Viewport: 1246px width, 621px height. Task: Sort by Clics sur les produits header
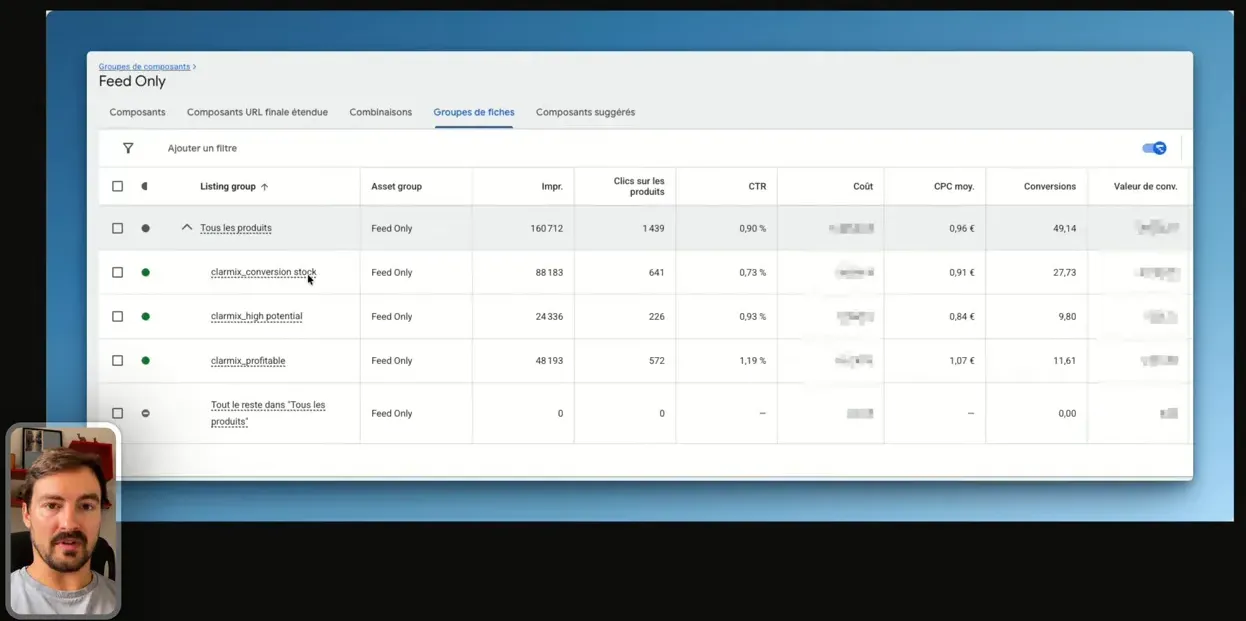[x=639, y=186]
